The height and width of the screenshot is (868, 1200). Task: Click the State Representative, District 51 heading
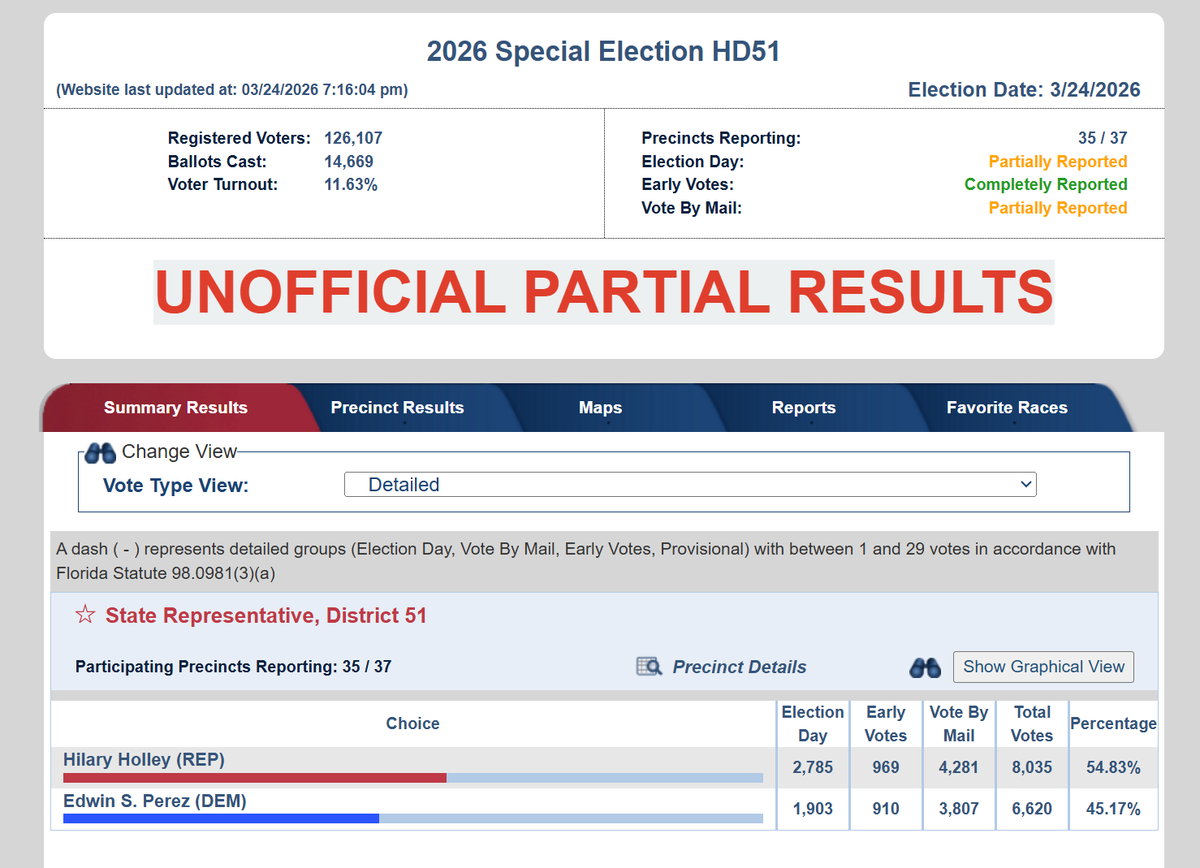point(266,616)
